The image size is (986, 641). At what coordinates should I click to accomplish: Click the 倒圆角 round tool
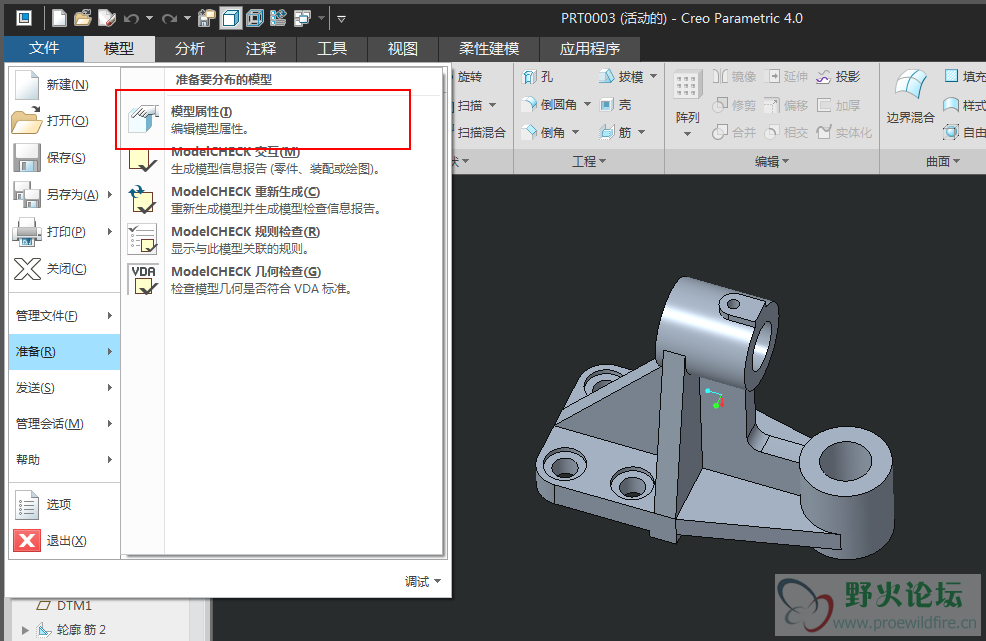tap(550, 104)
